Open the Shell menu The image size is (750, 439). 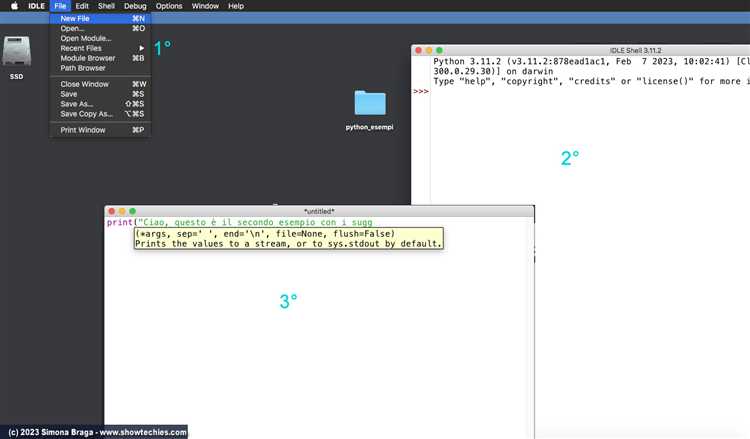pos(106,6)
